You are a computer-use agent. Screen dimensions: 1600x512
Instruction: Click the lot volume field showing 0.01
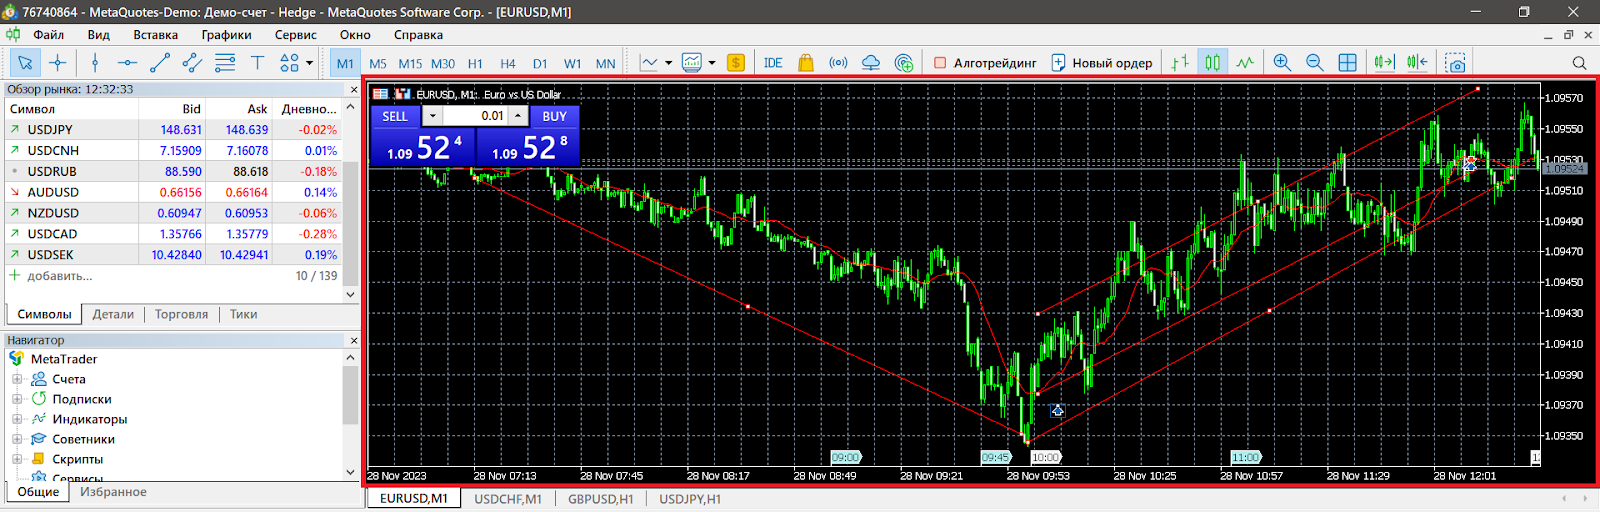[x=476, y=116]
